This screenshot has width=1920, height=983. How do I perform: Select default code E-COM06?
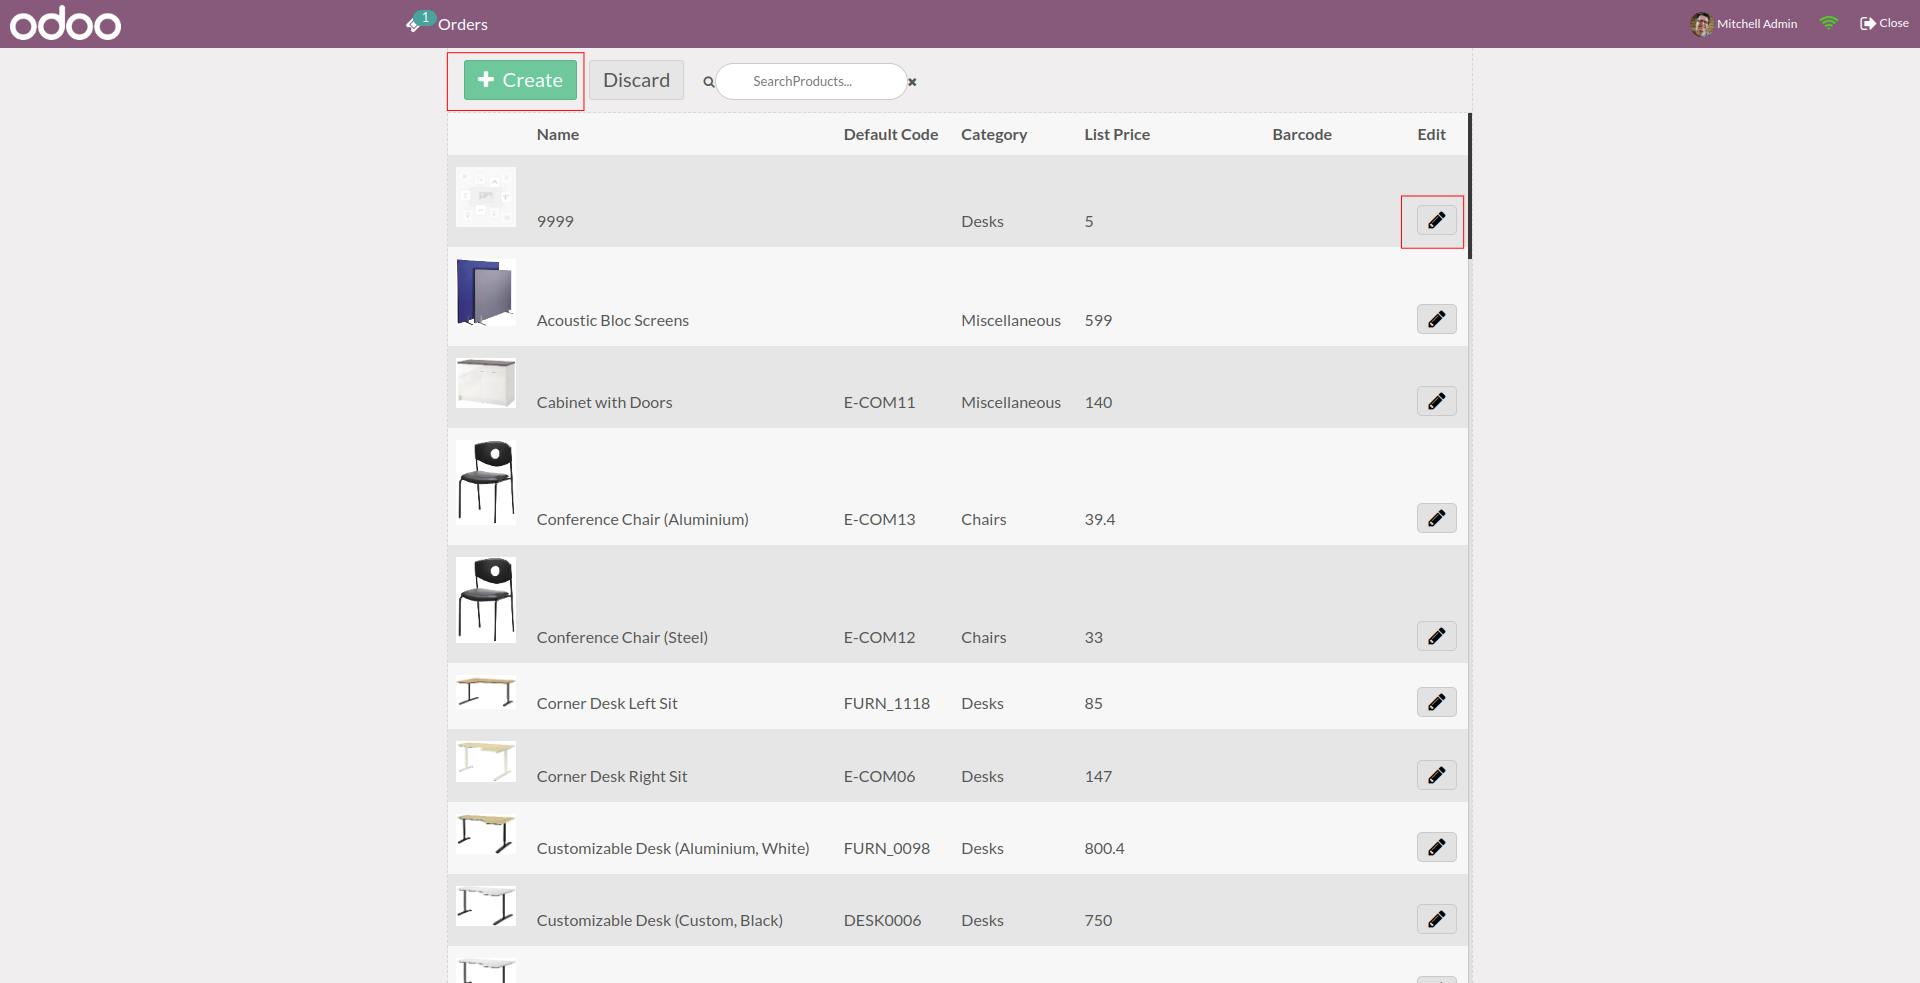click(879, 777)
